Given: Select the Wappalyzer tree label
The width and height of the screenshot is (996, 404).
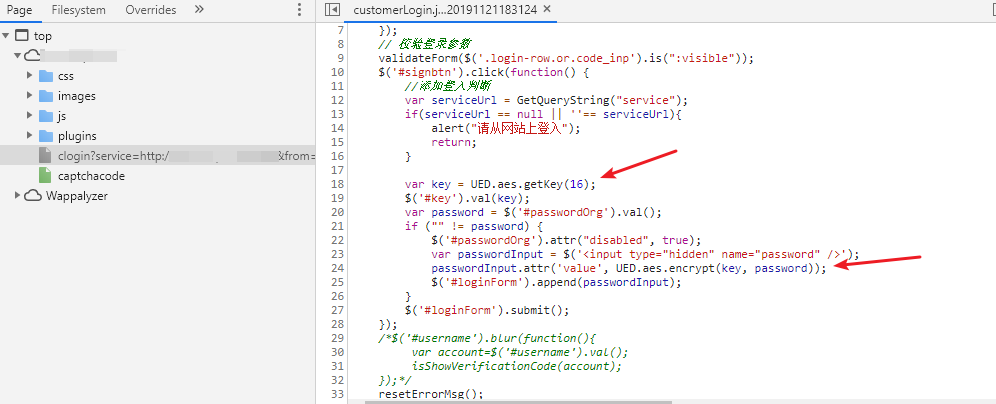Looking at the screenshot, I should click(x=77, y=196).
